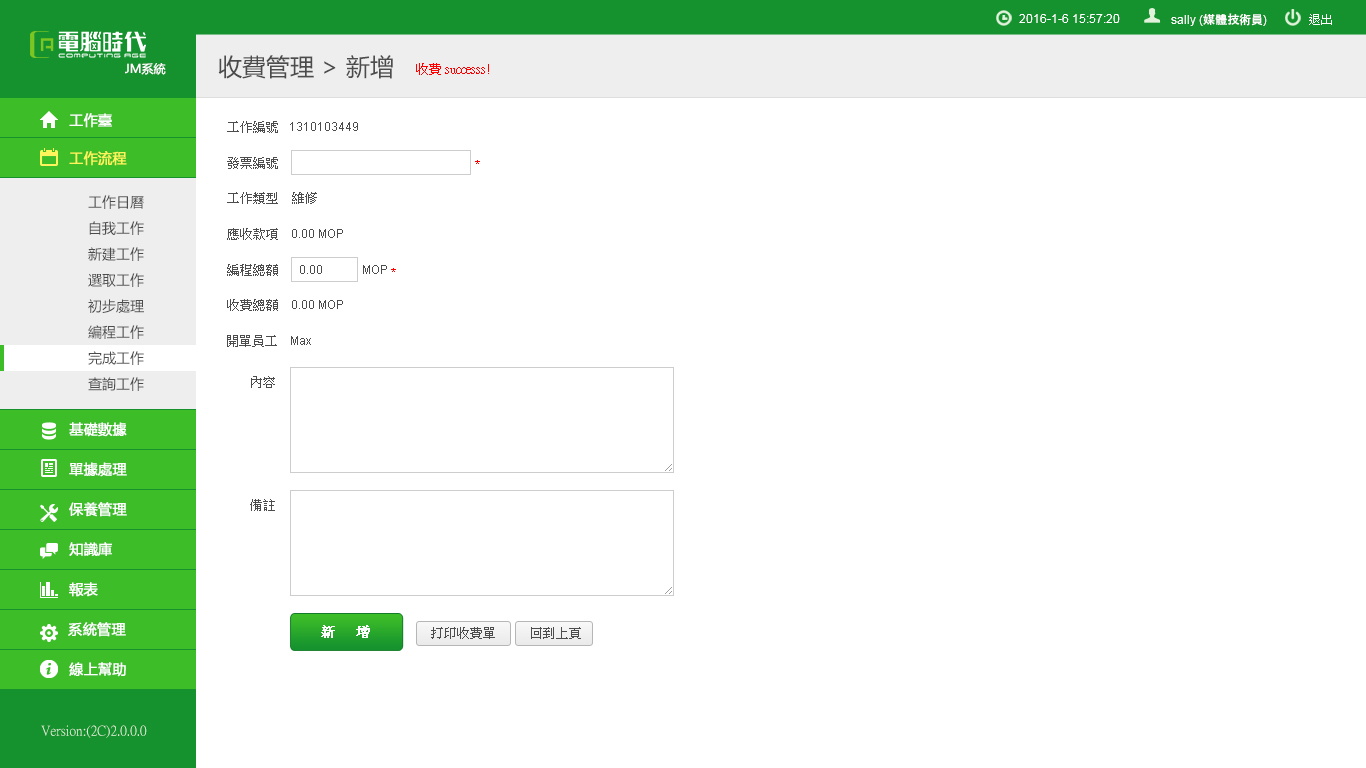Open 工作日曆 in the sidebar
1366x768 pixels.
(116, 202)
